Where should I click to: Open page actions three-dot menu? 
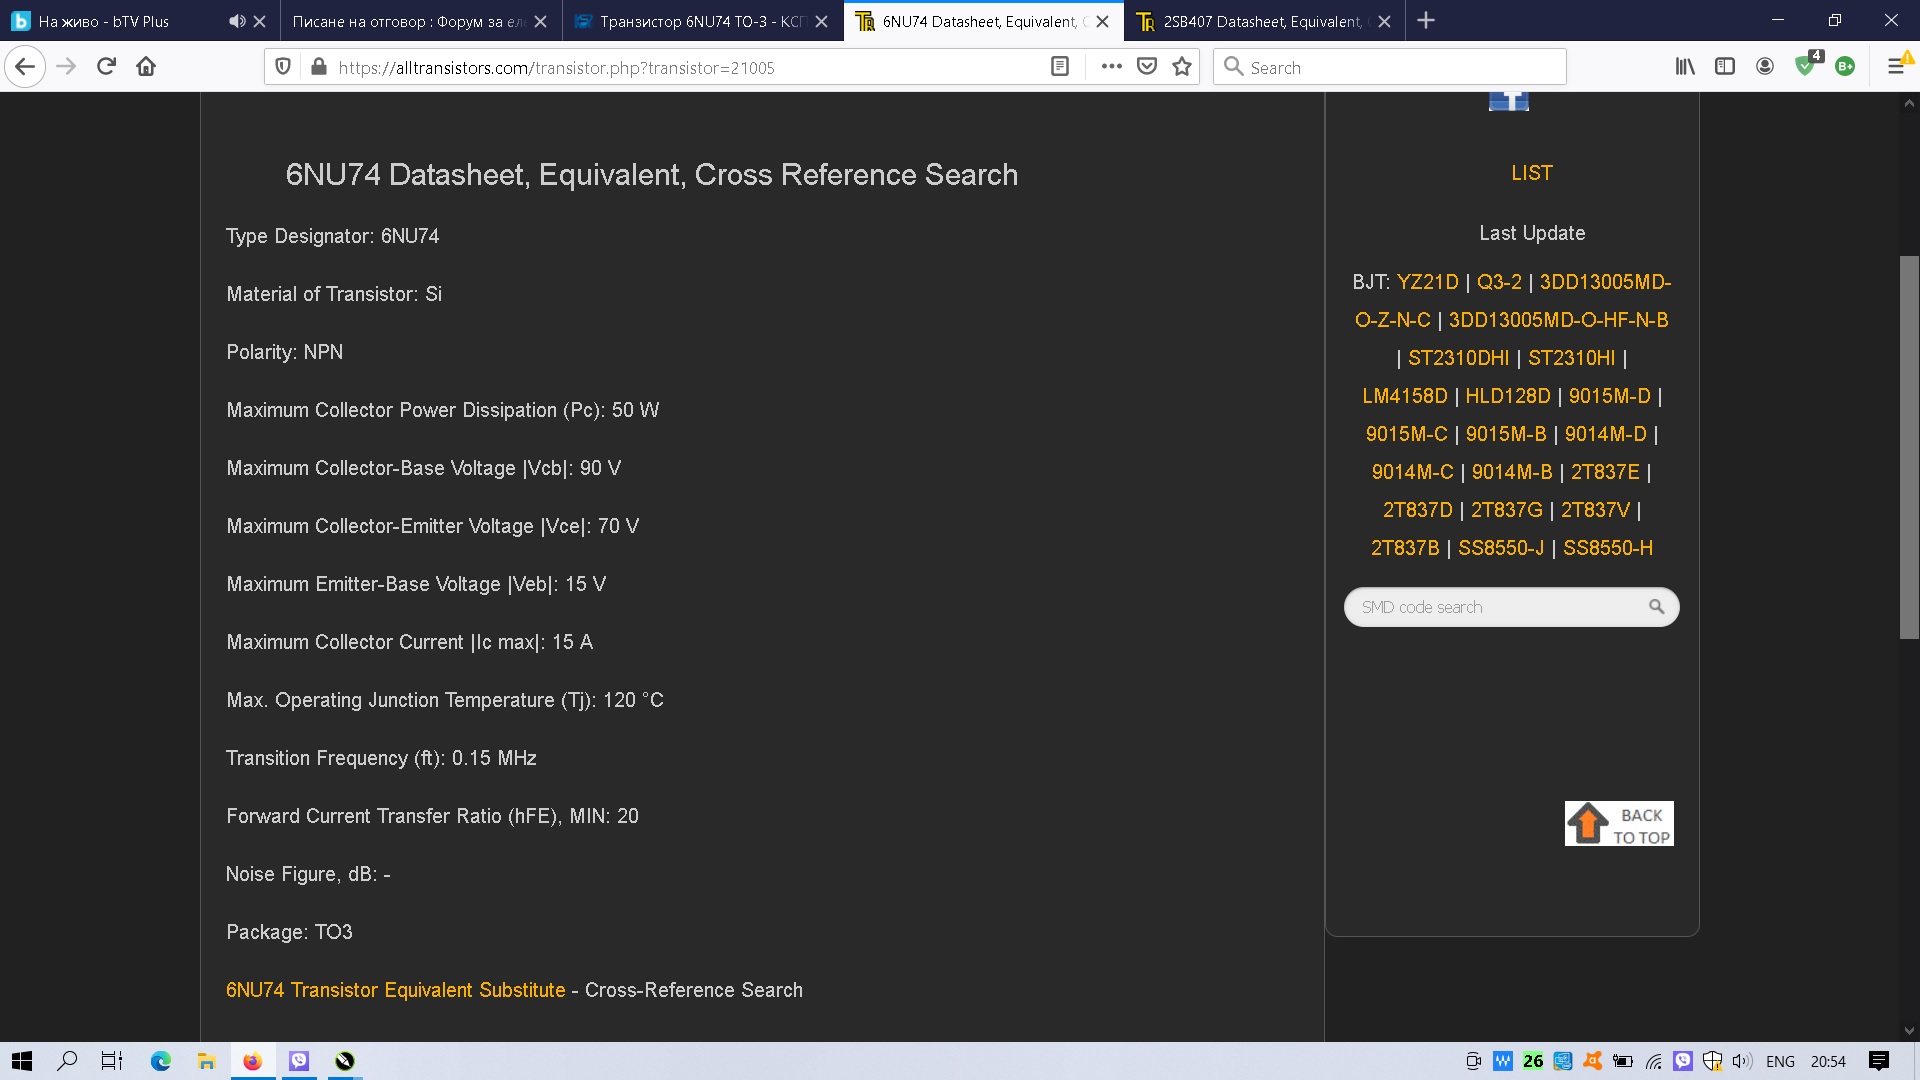click(x=1111, y=67)
